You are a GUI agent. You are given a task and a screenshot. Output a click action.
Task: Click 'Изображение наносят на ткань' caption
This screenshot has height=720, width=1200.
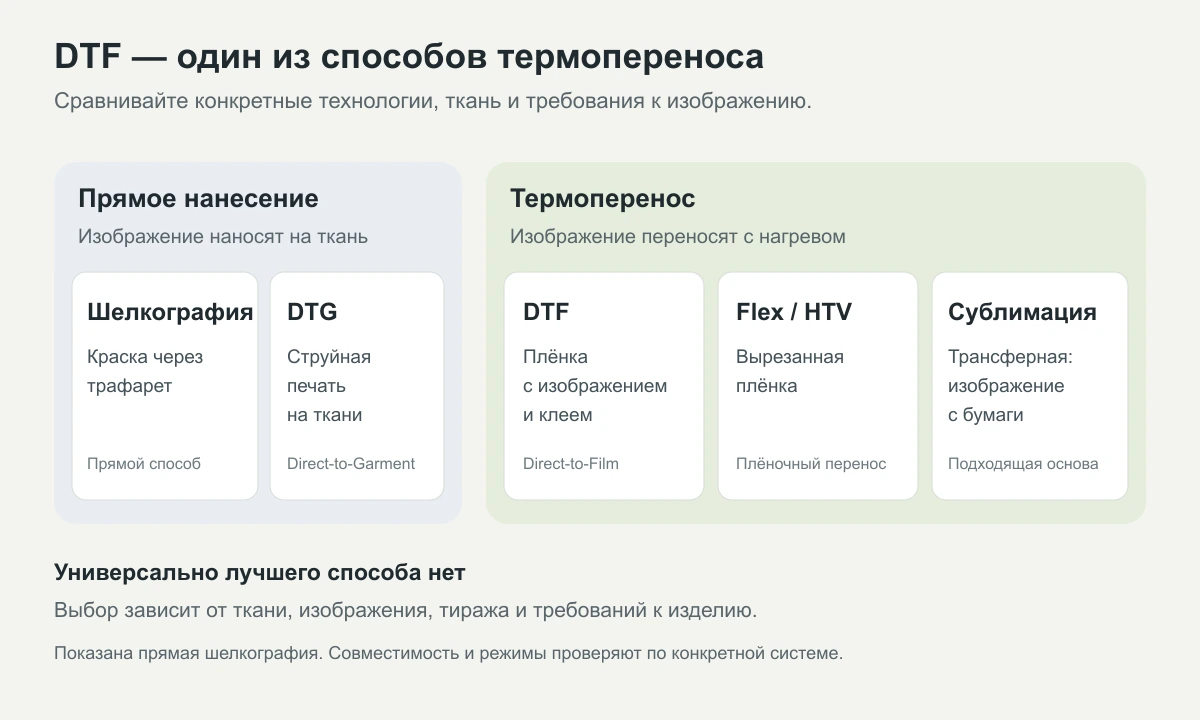pos(223,237)
